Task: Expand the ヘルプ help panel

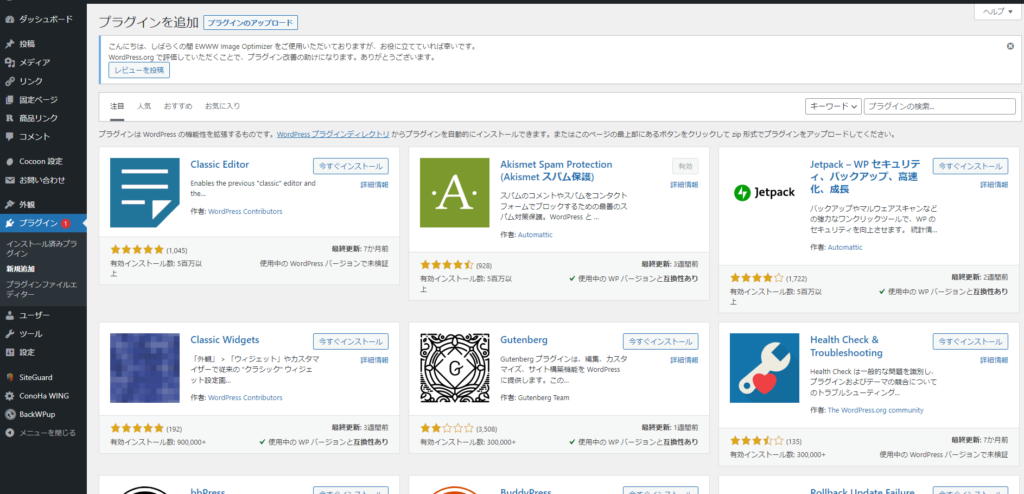Action: pyautogui.click(x=997, y=12)
